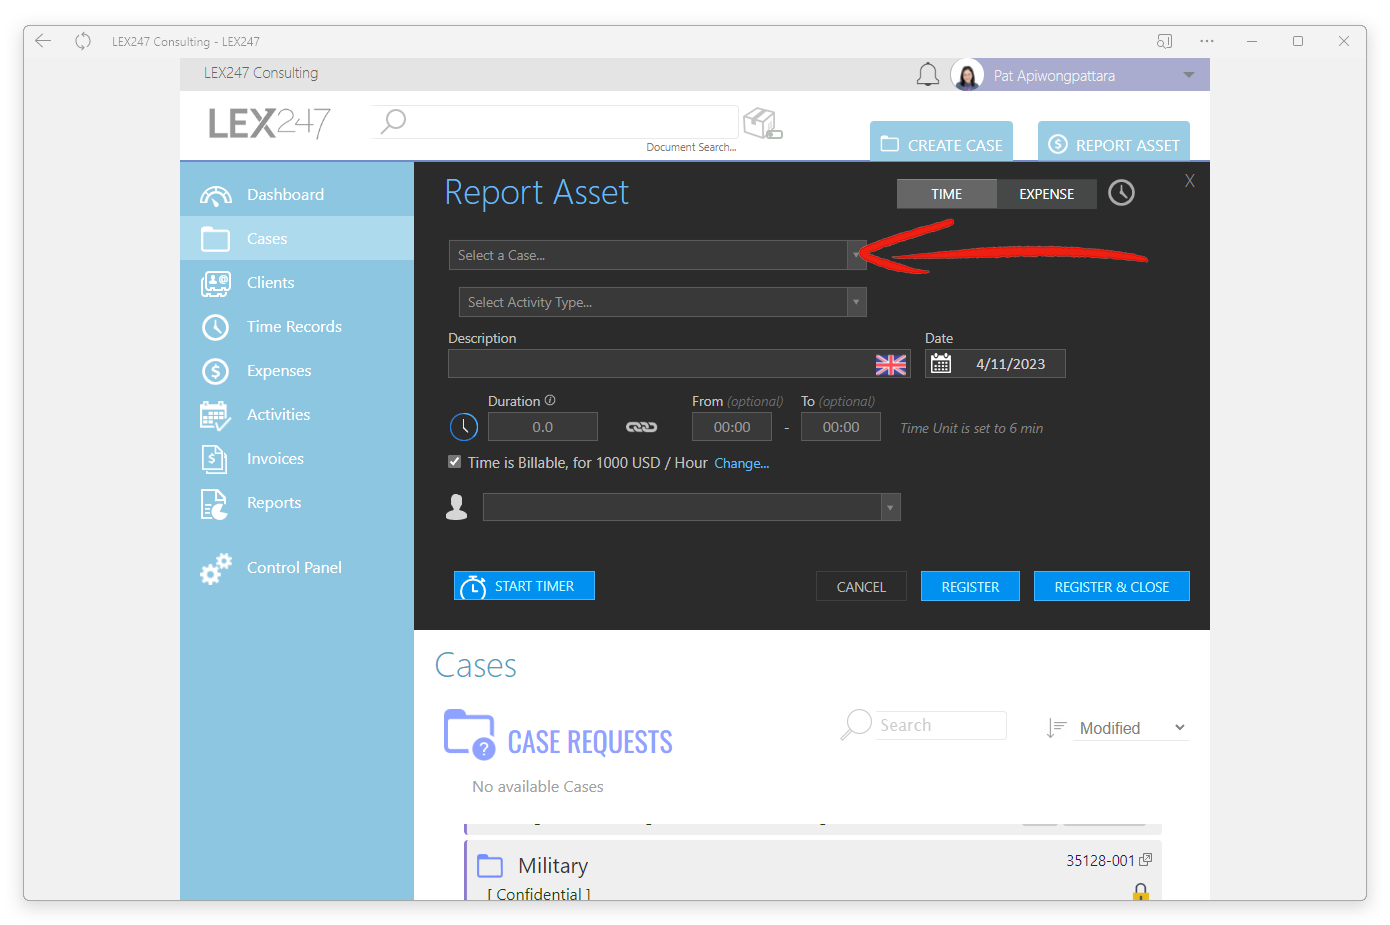Click the Time Records clock icon
Viewport: 1390px width, 925px height.
coord(216,327)
